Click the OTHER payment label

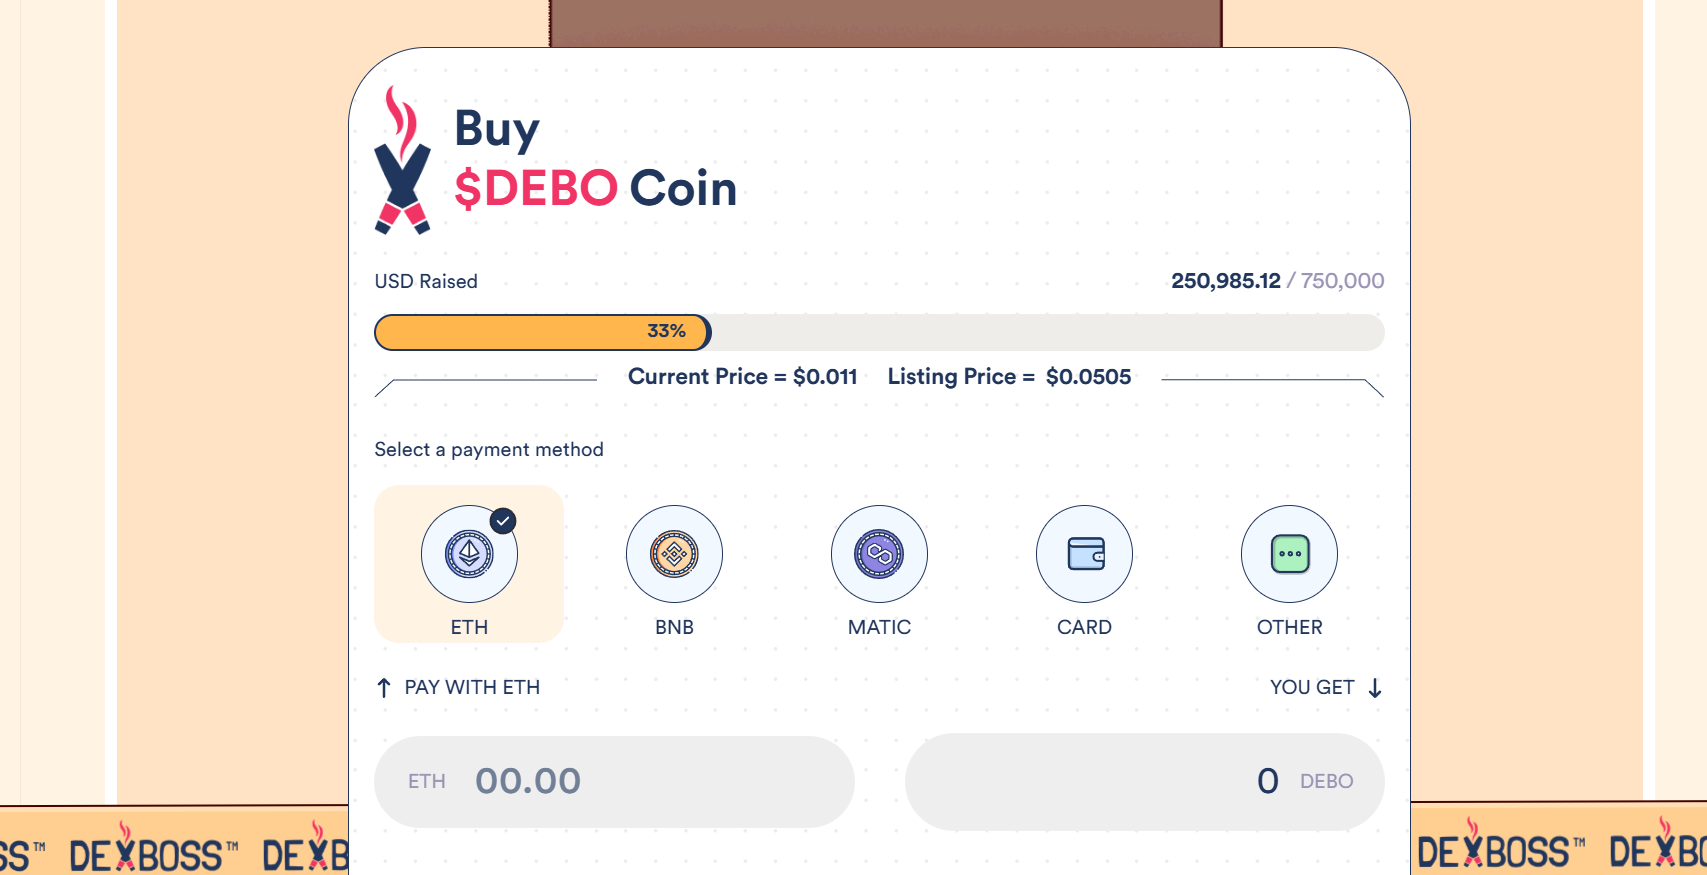[1289, 627]
